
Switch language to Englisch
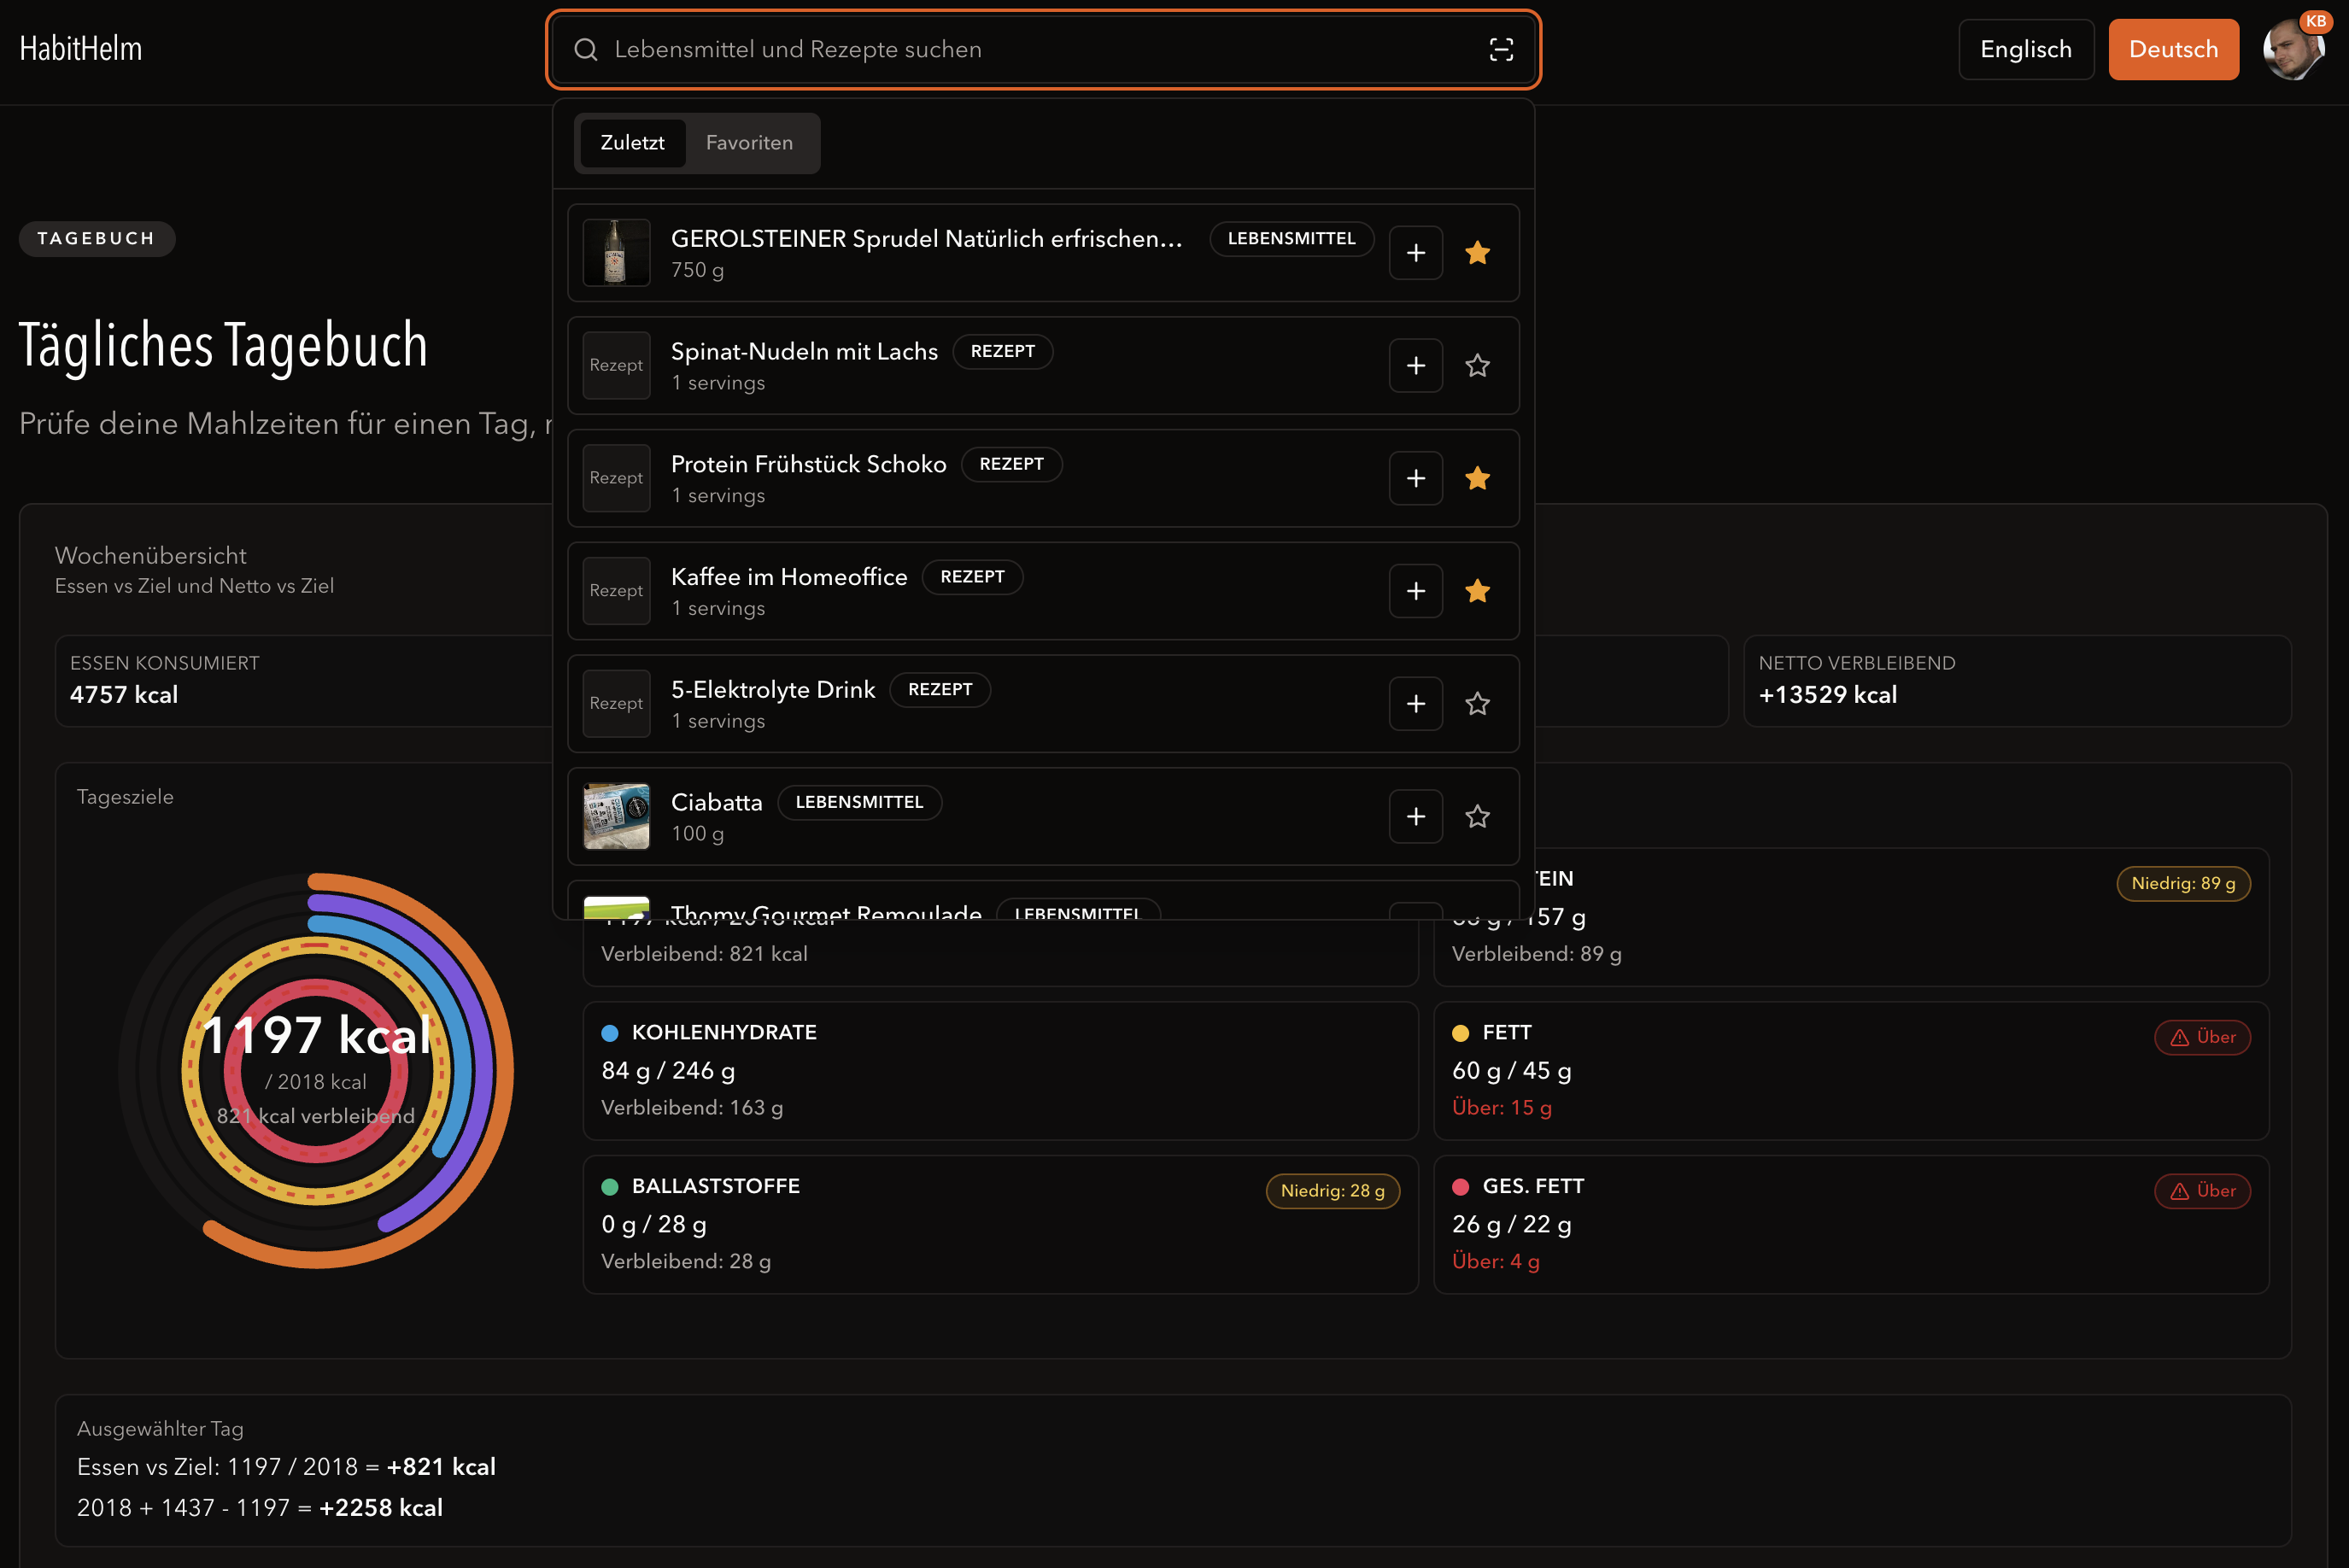click(x=2025, y=50)
